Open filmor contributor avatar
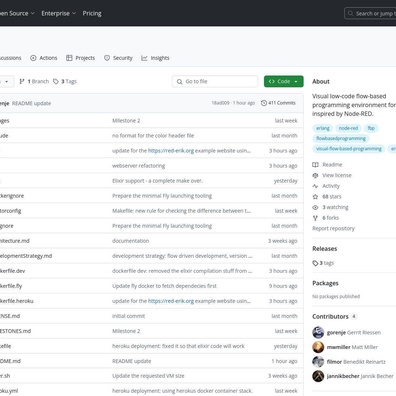This screenshot has width=396, height=396. 318,362
